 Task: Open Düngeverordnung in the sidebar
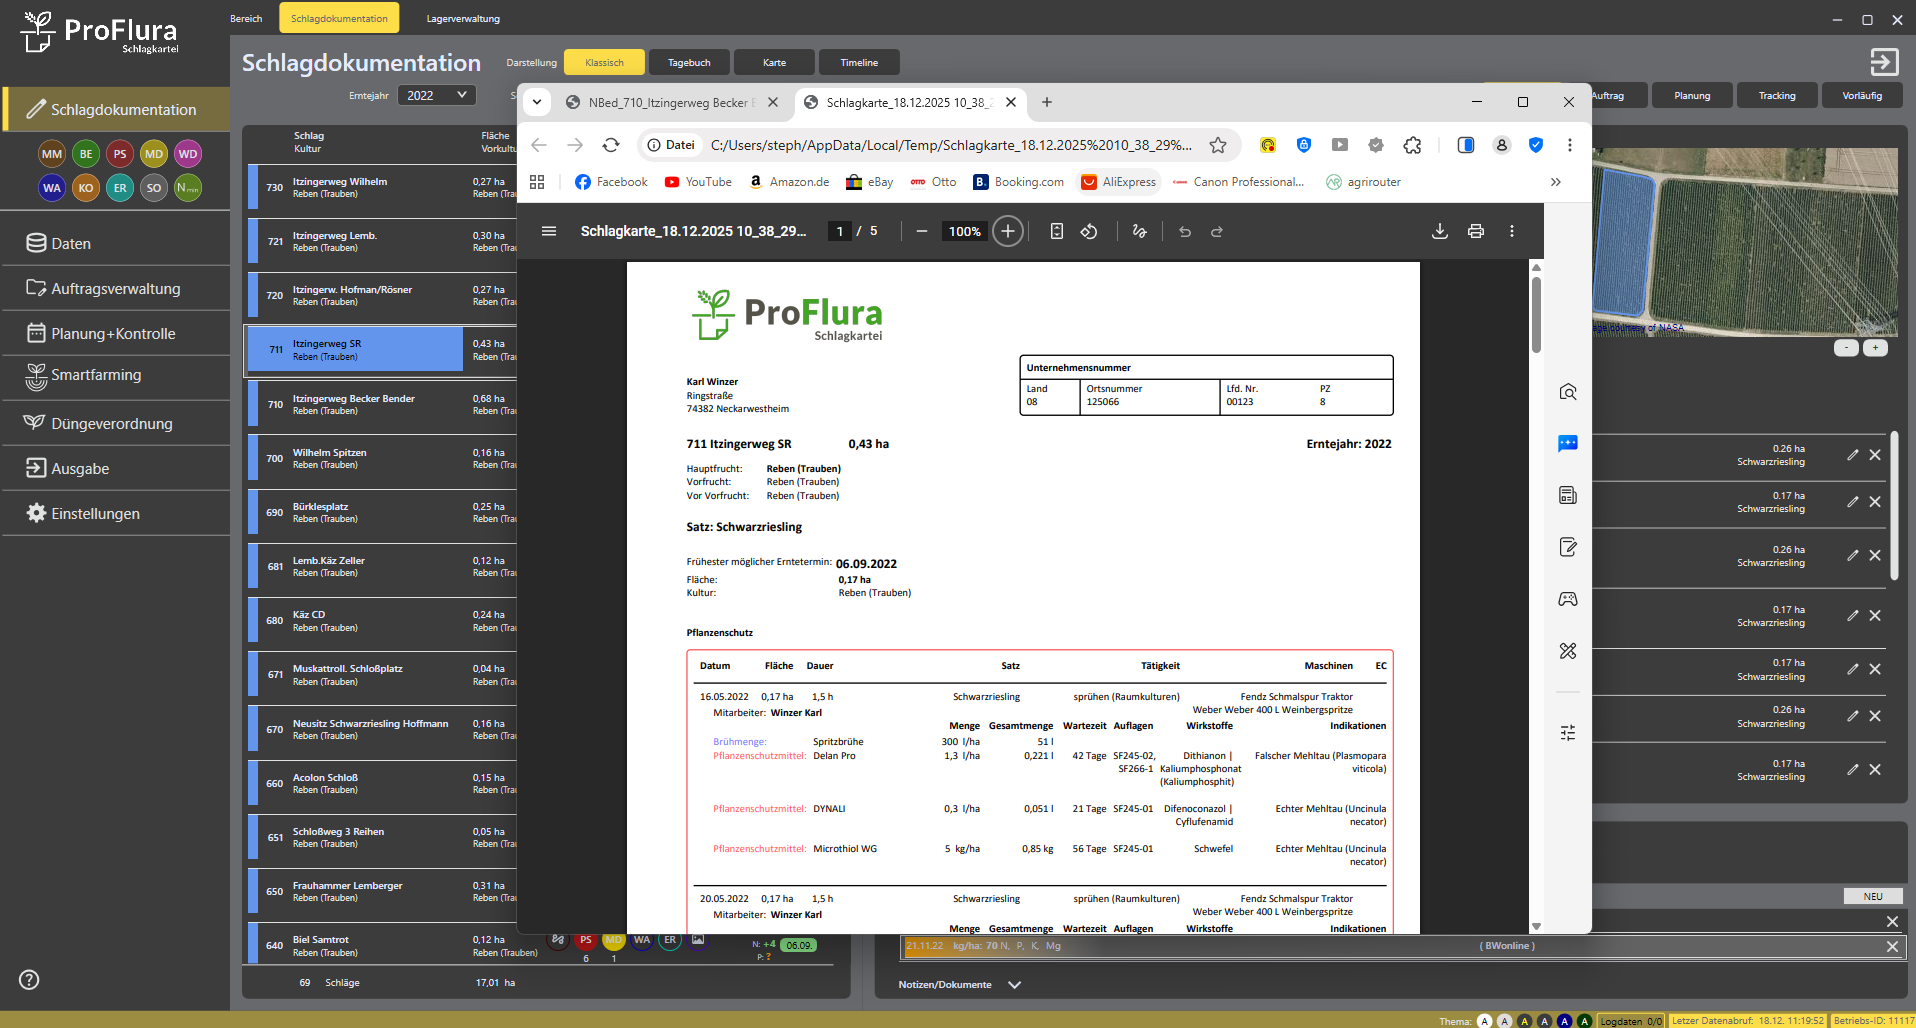tap(111, 424)
